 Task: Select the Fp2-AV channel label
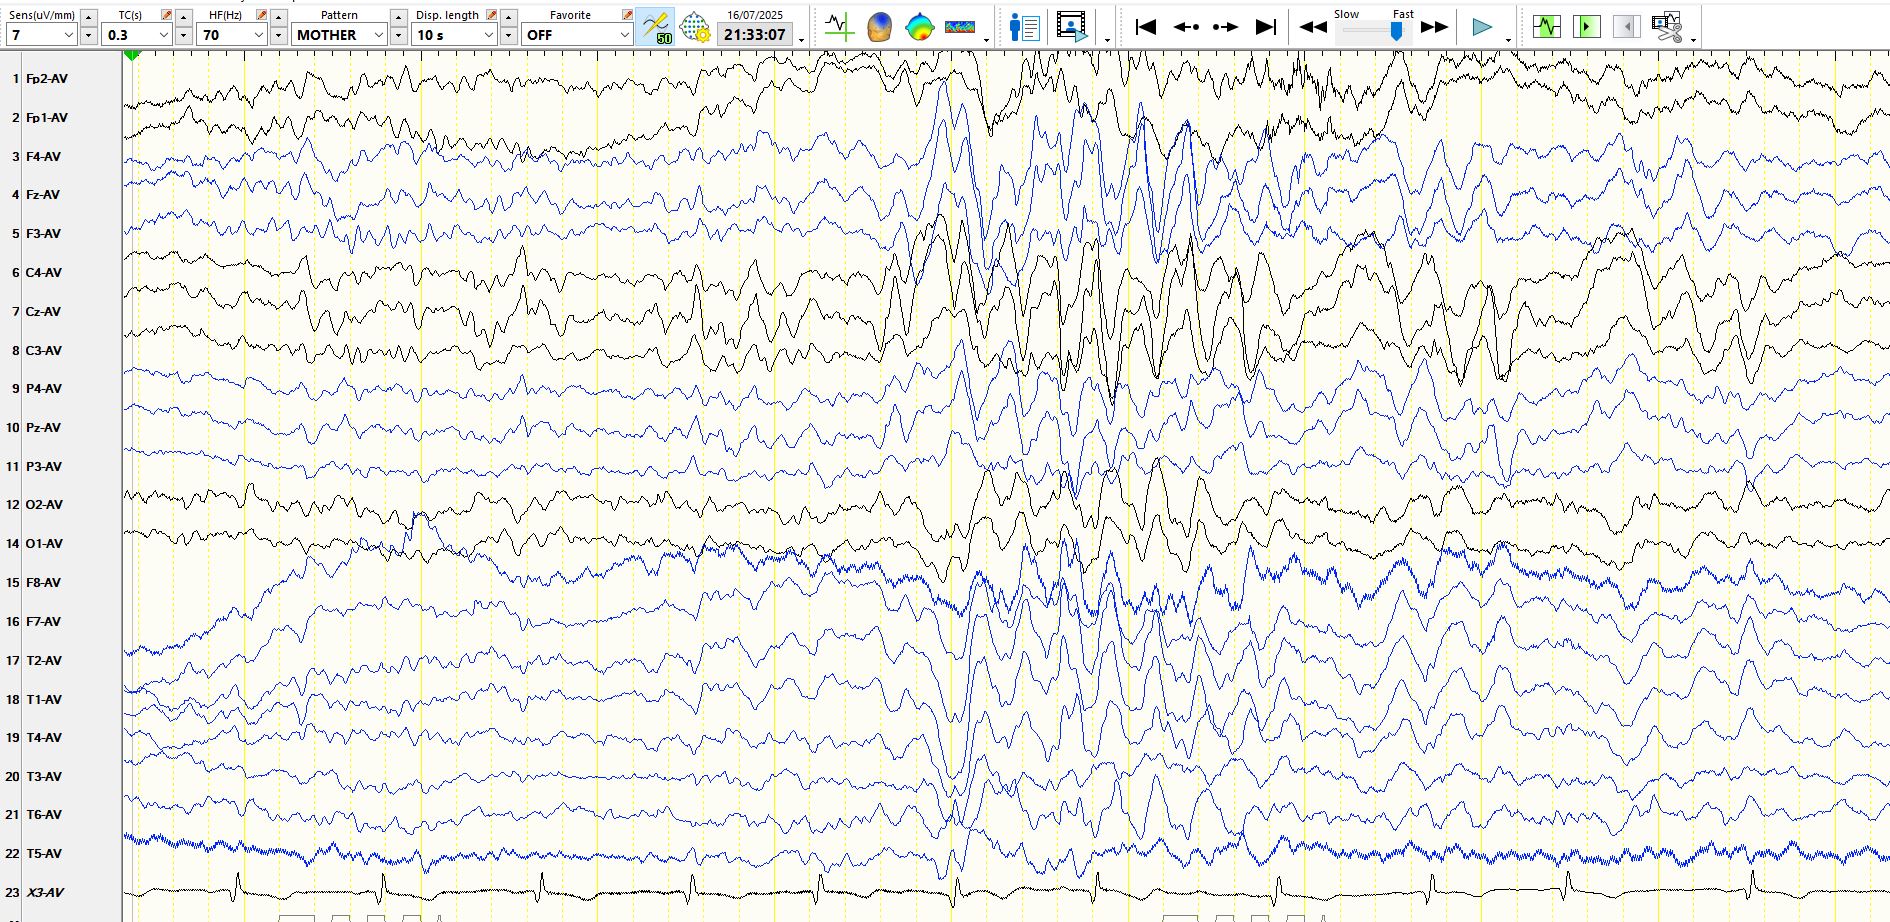coord(47,79)
